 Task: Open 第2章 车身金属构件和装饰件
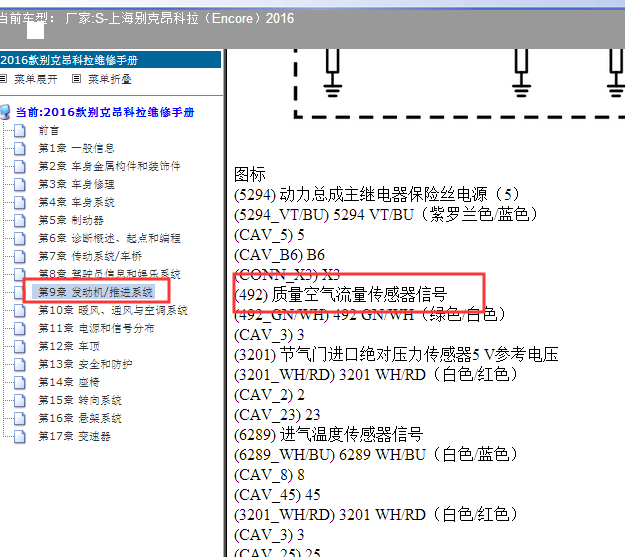[x=109, y=166]
